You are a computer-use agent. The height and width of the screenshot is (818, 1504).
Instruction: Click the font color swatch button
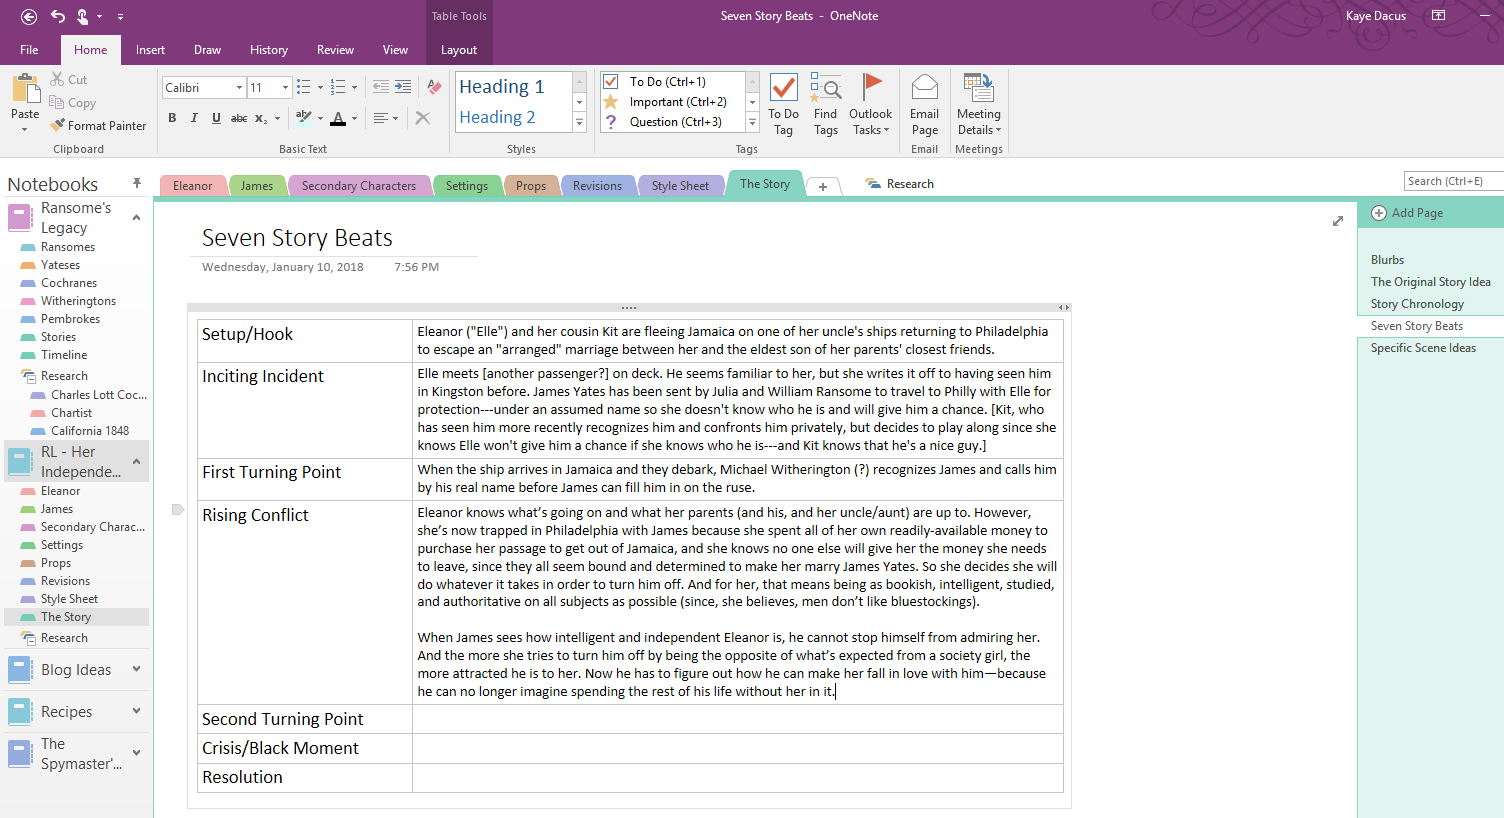[338, 118]
